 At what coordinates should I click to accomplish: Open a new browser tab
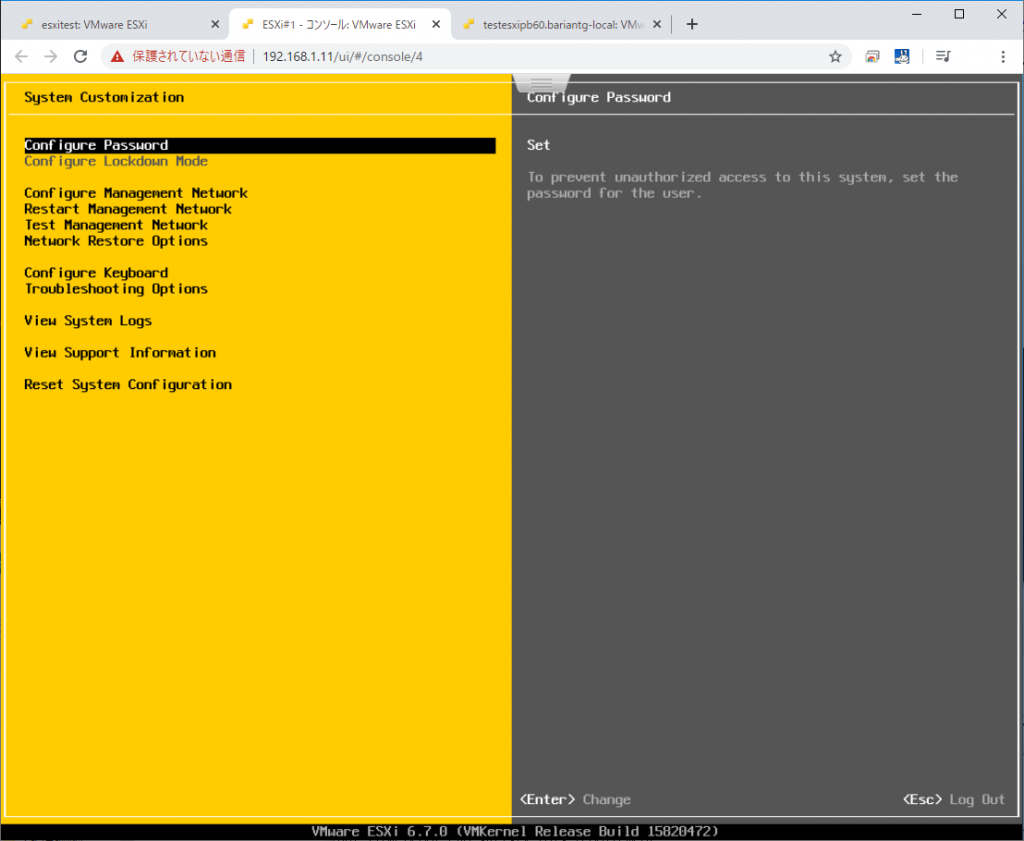(x=692, y=25)
